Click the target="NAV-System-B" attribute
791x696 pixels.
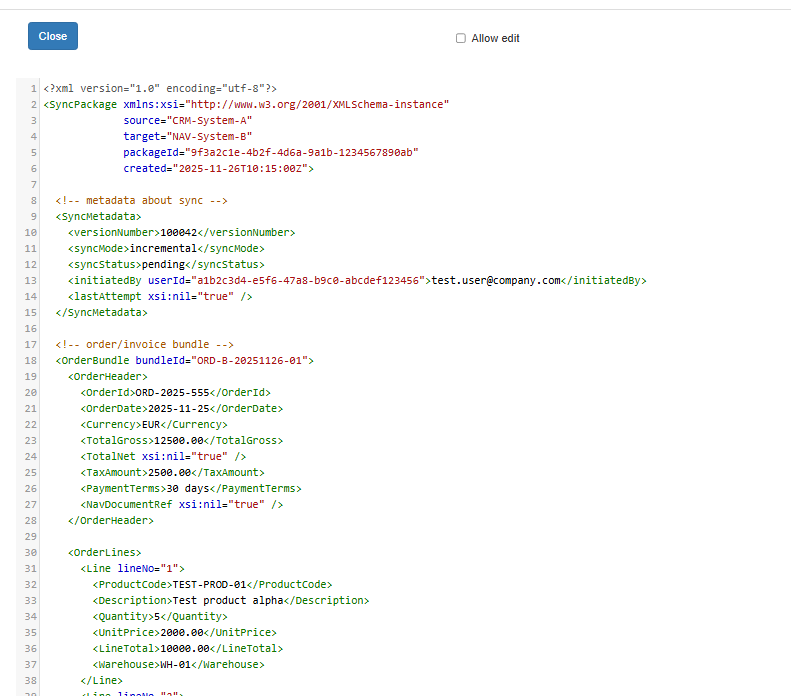pyautogui.click(x=188, y=136)
